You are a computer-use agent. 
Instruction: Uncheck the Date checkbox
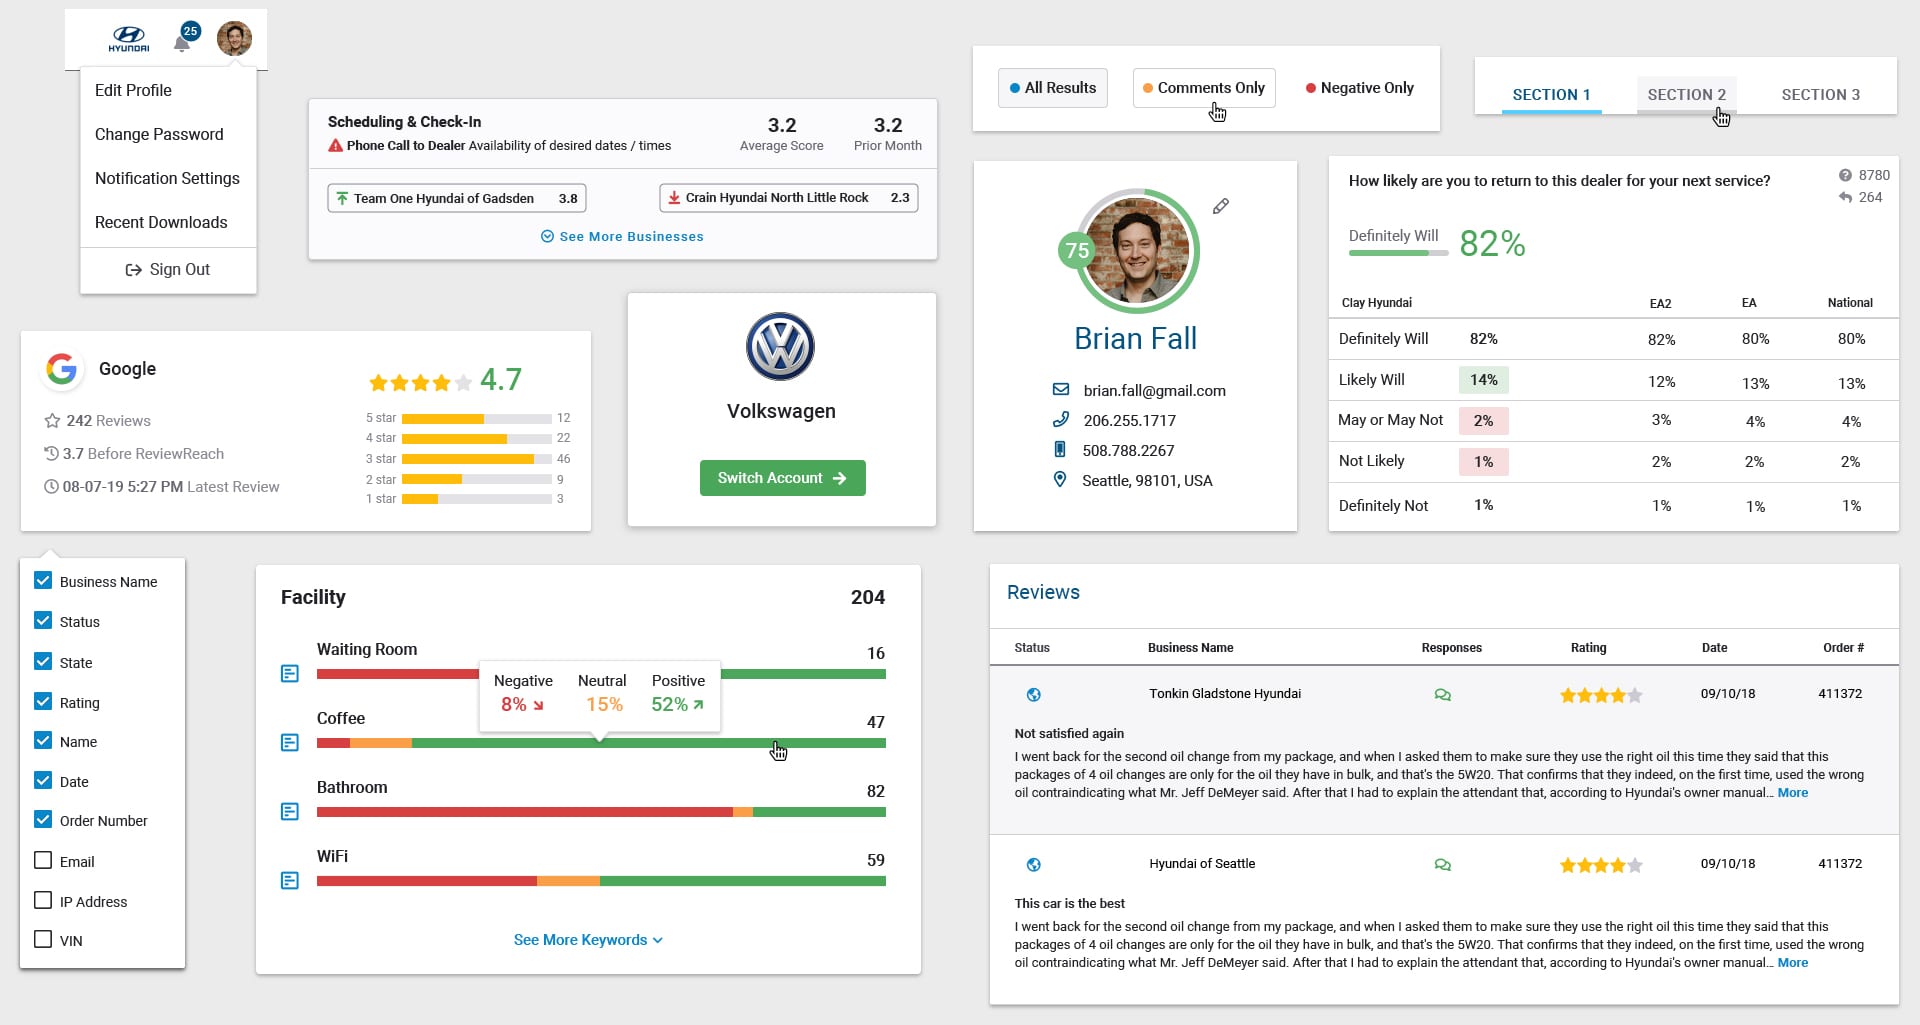43,781
